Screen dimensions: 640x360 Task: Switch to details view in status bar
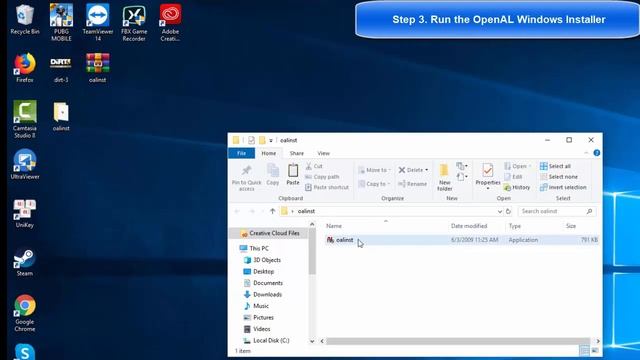click(x=584, y=351)
